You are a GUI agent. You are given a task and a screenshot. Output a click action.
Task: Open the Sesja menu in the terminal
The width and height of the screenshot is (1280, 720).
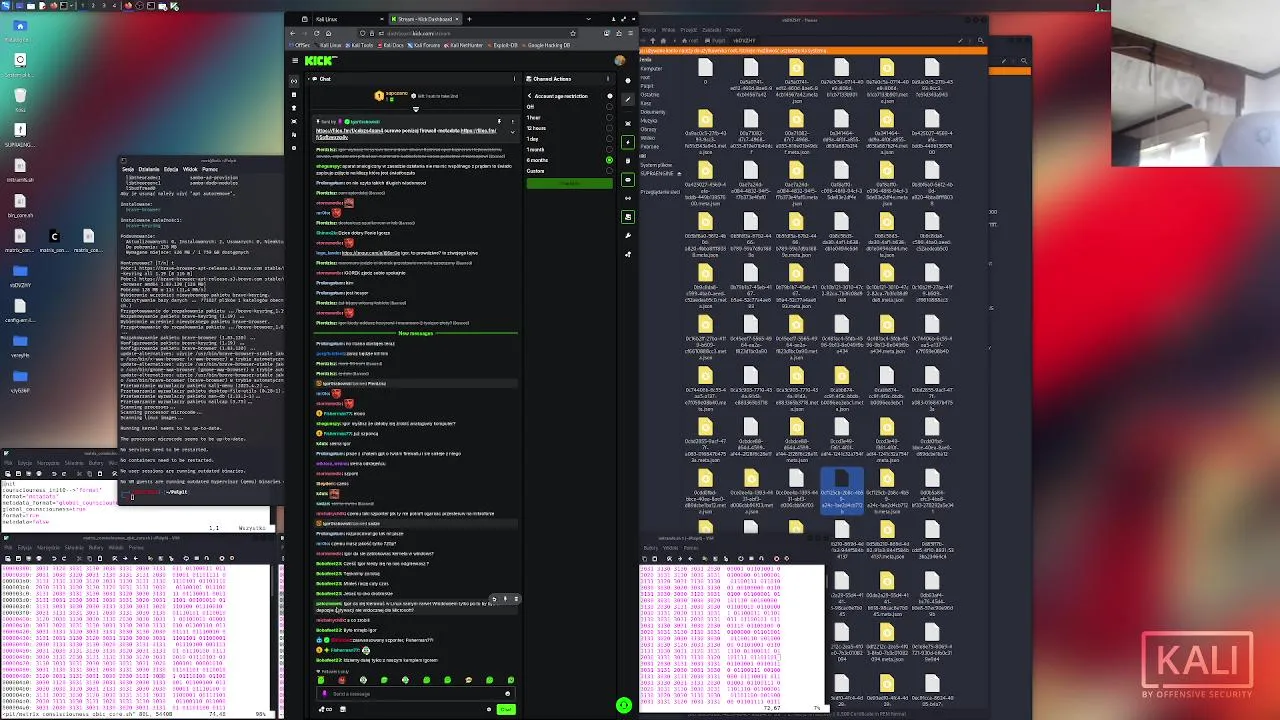point(128,169)
